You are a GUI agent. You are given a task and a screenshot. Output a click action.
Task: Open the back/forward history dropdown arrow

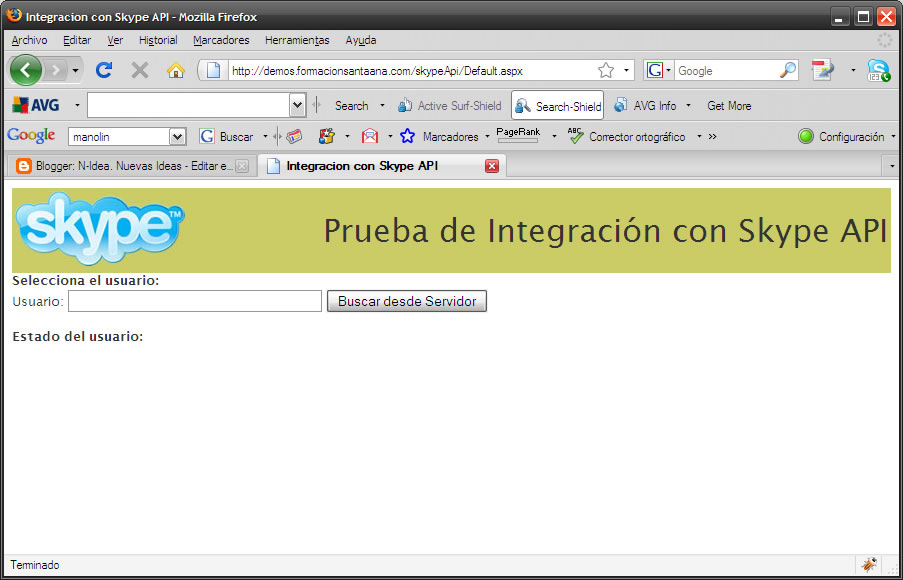click(75, 71)
